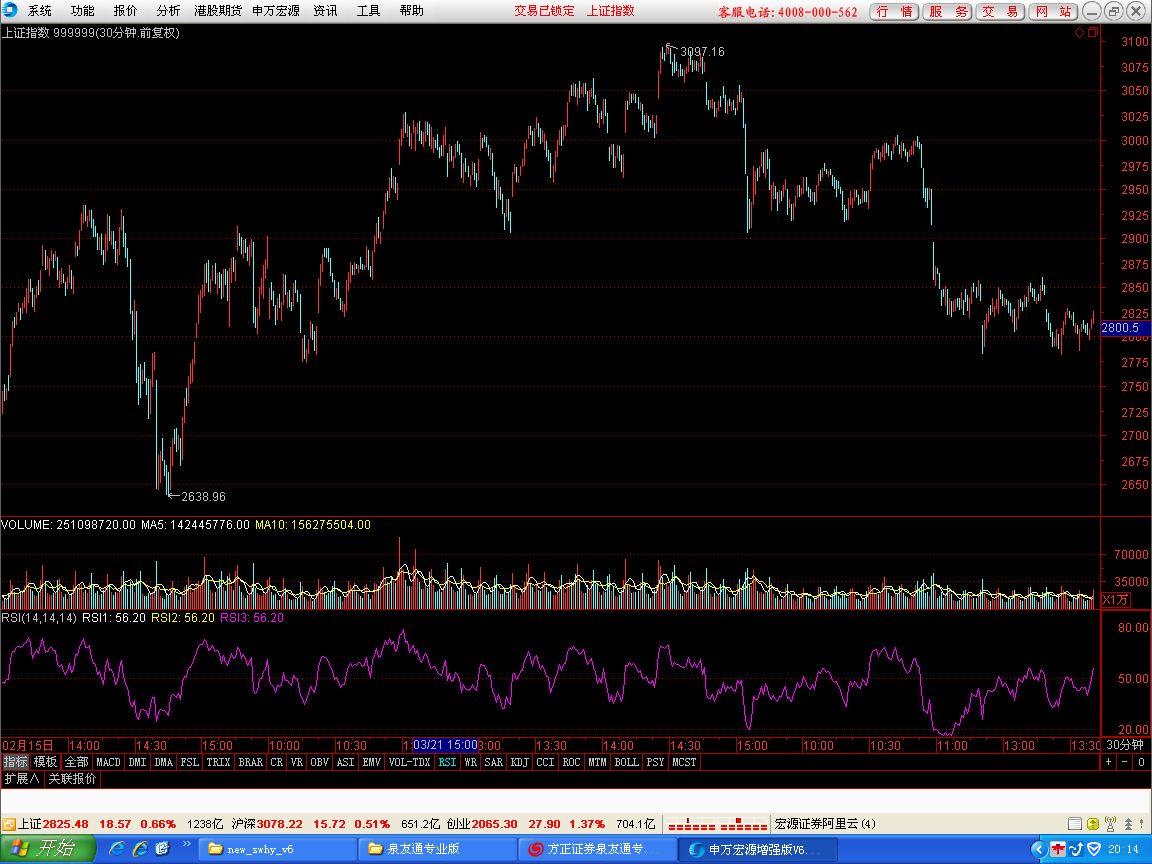Screen dimensions: 1152x864
Task: Switch the indicator to DMI
Action: [x=137, y=762]
